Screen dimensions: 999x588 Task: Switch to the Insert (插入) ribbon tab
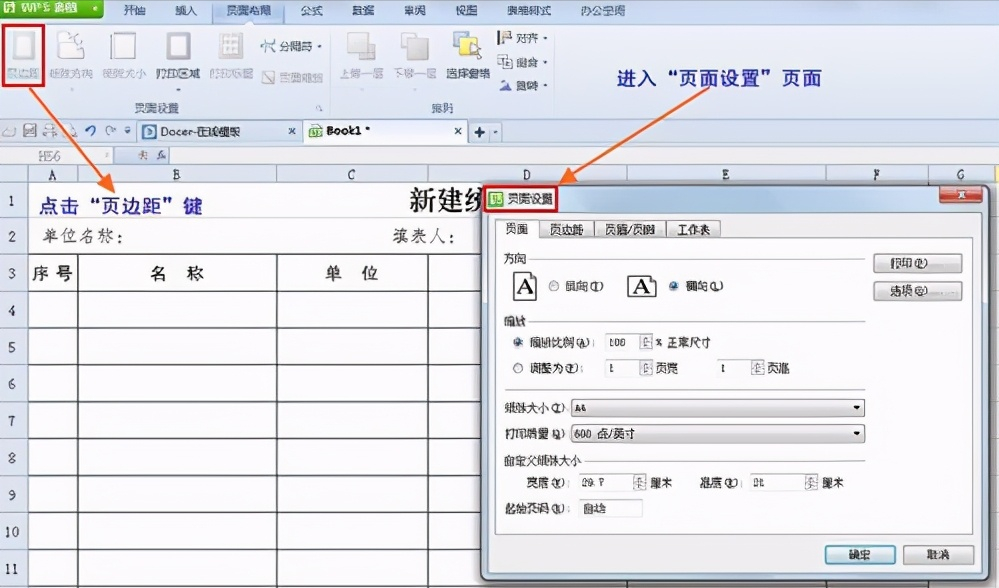[185, 10]
